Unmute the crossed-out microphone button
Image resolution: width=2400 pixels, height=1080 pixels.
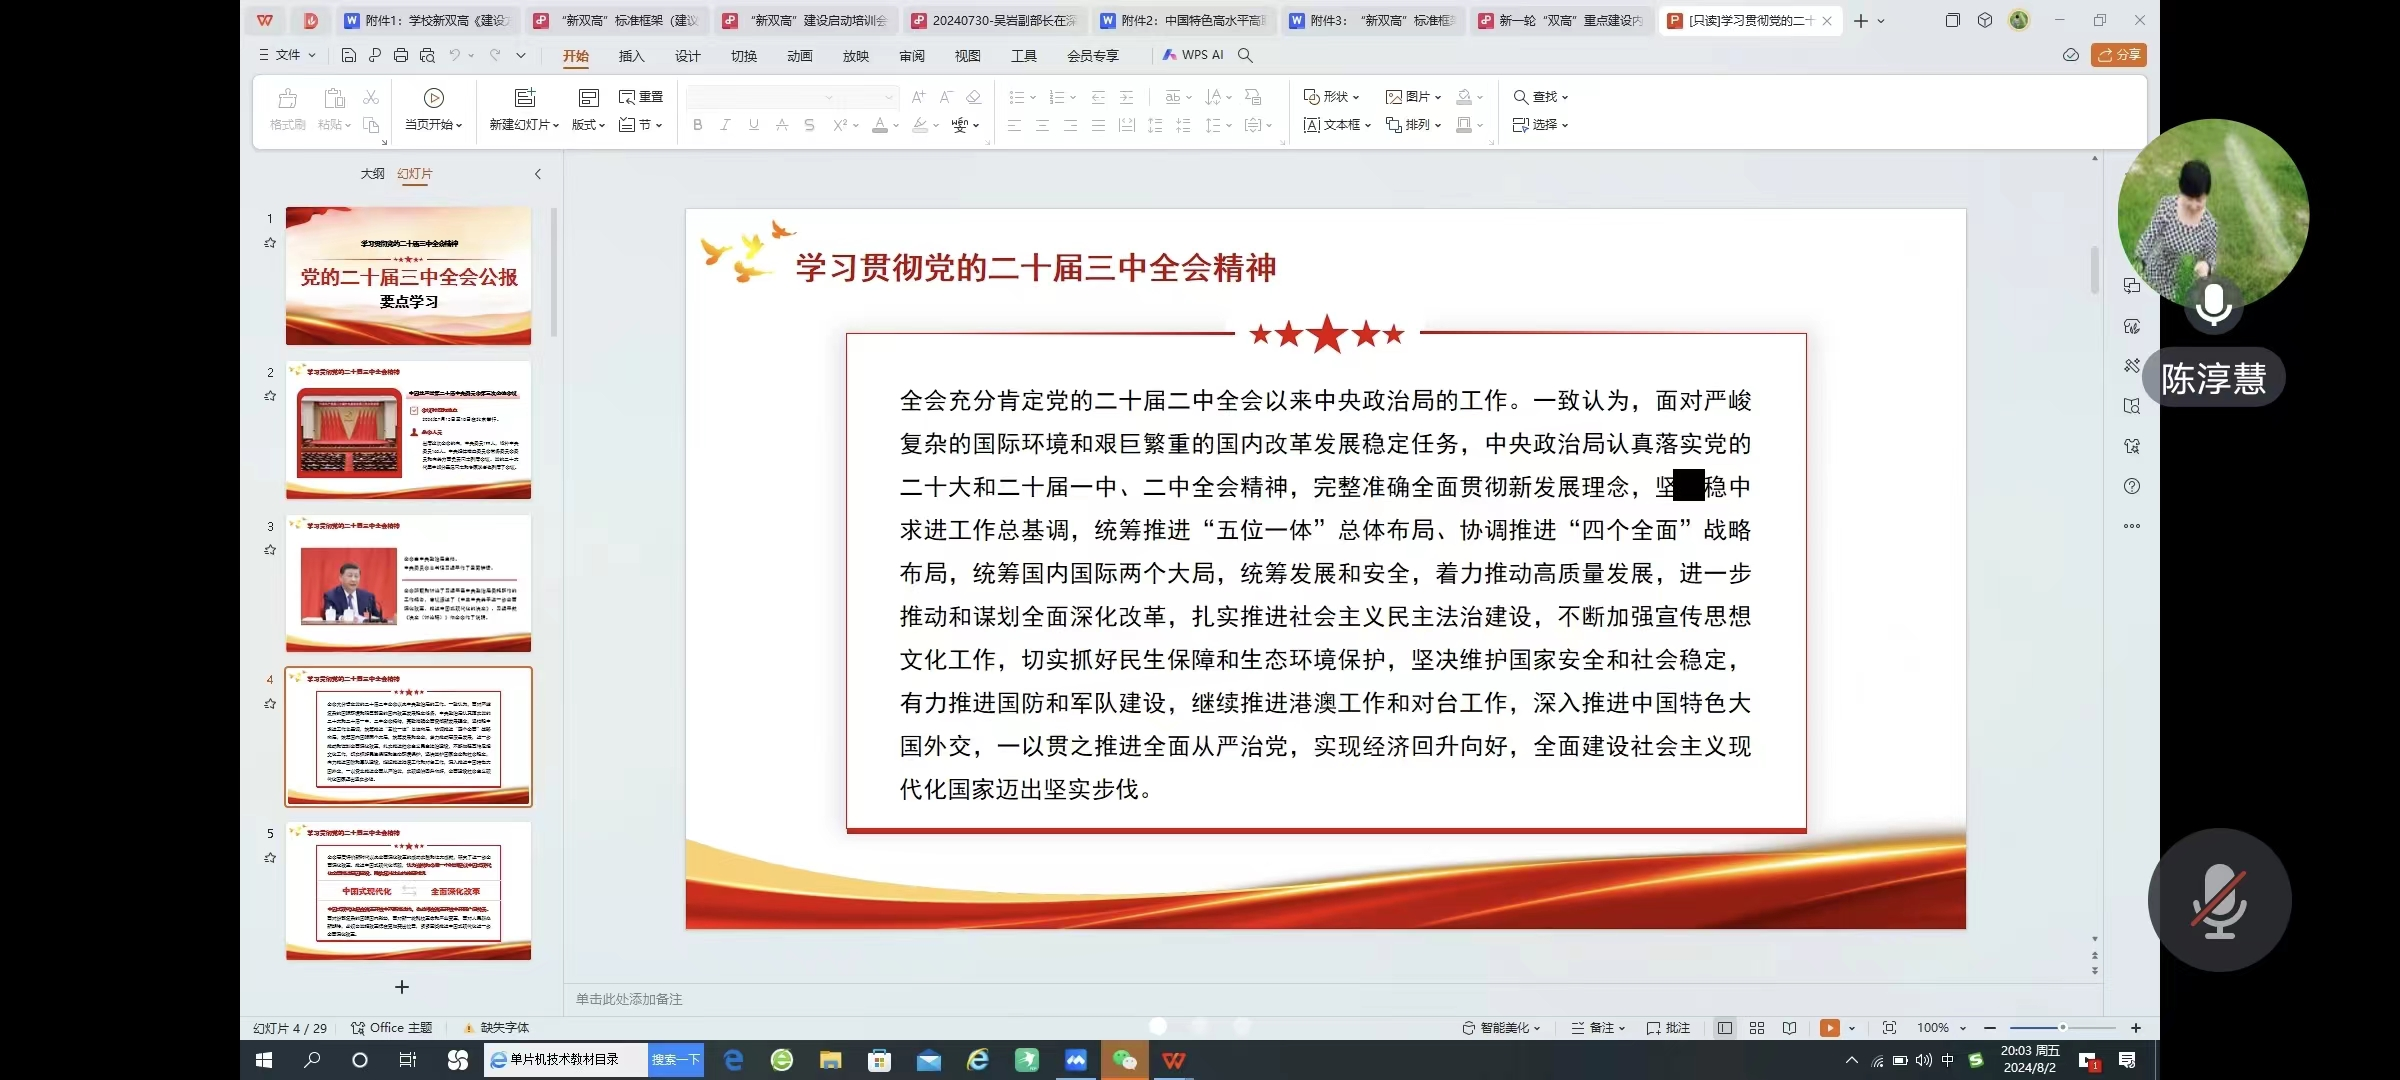[x=2219, y=900]
